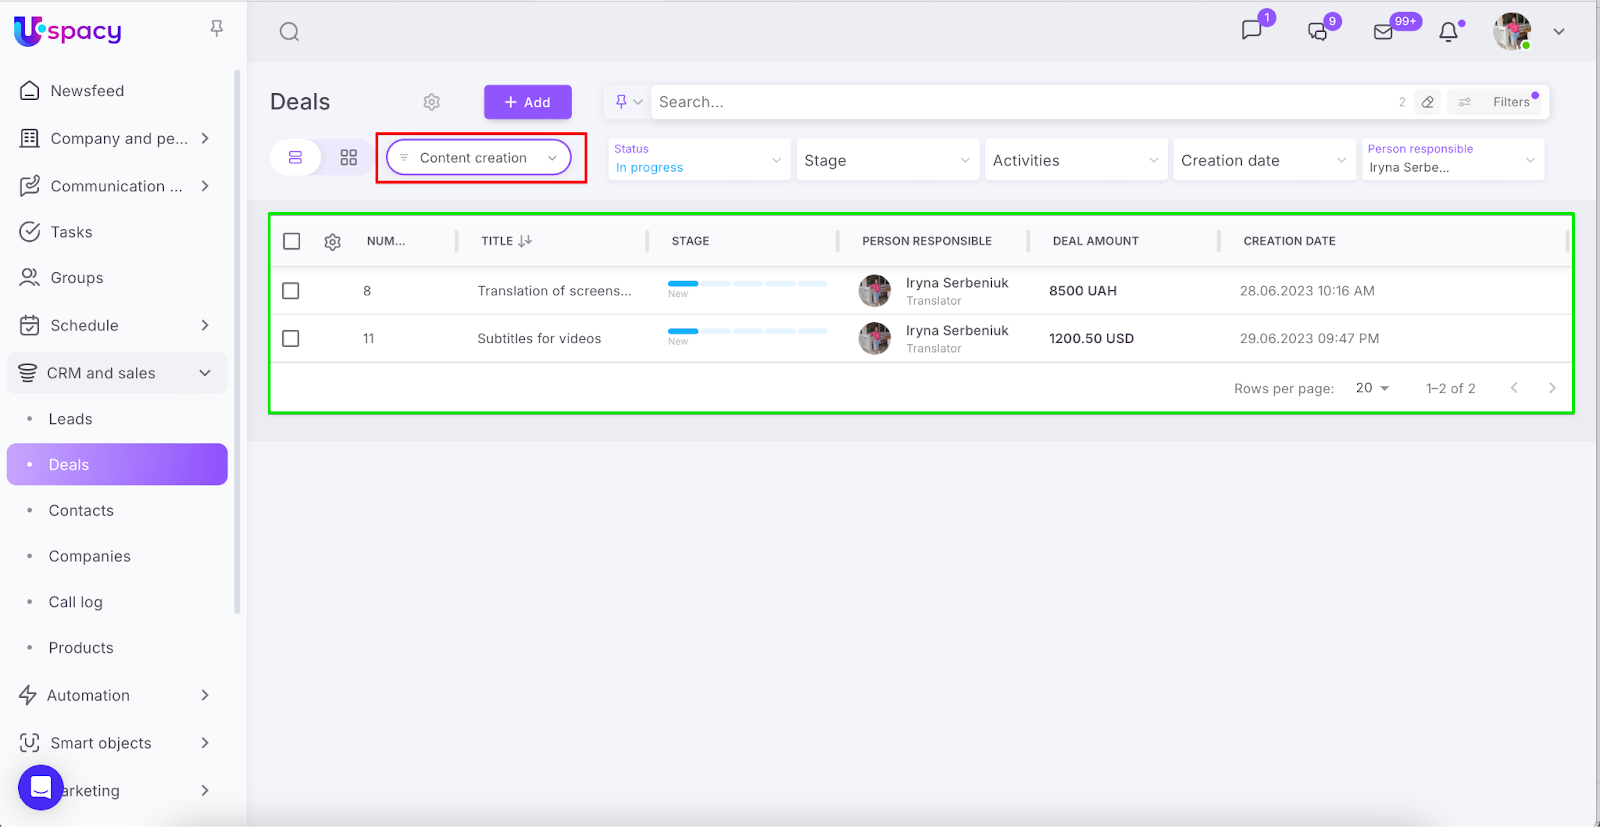The height and width of the screenshot is (827, 1600).
Task: Open Contacts from CRM menu
Action: 81,511
